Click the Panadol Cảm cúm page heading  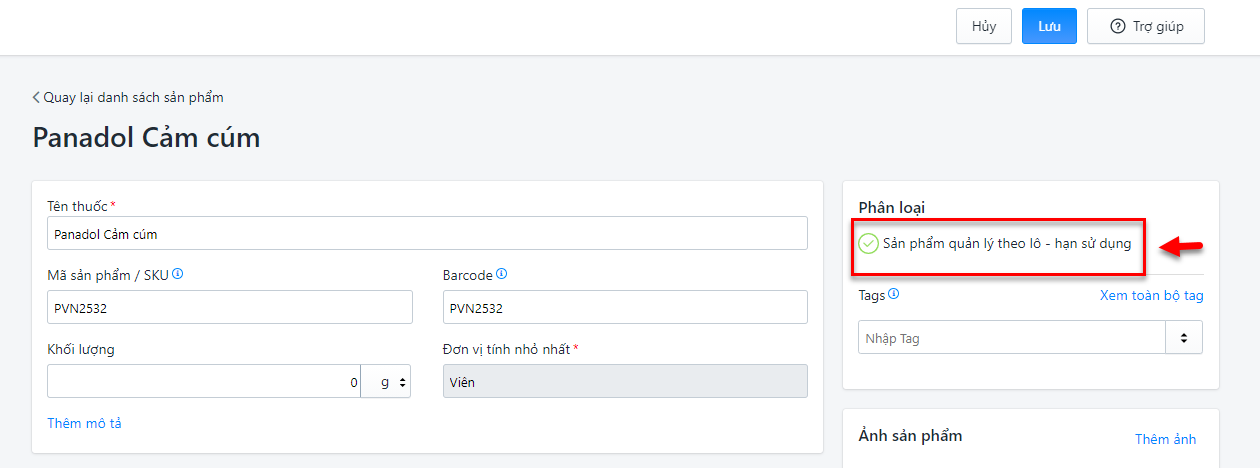(146, 137)
